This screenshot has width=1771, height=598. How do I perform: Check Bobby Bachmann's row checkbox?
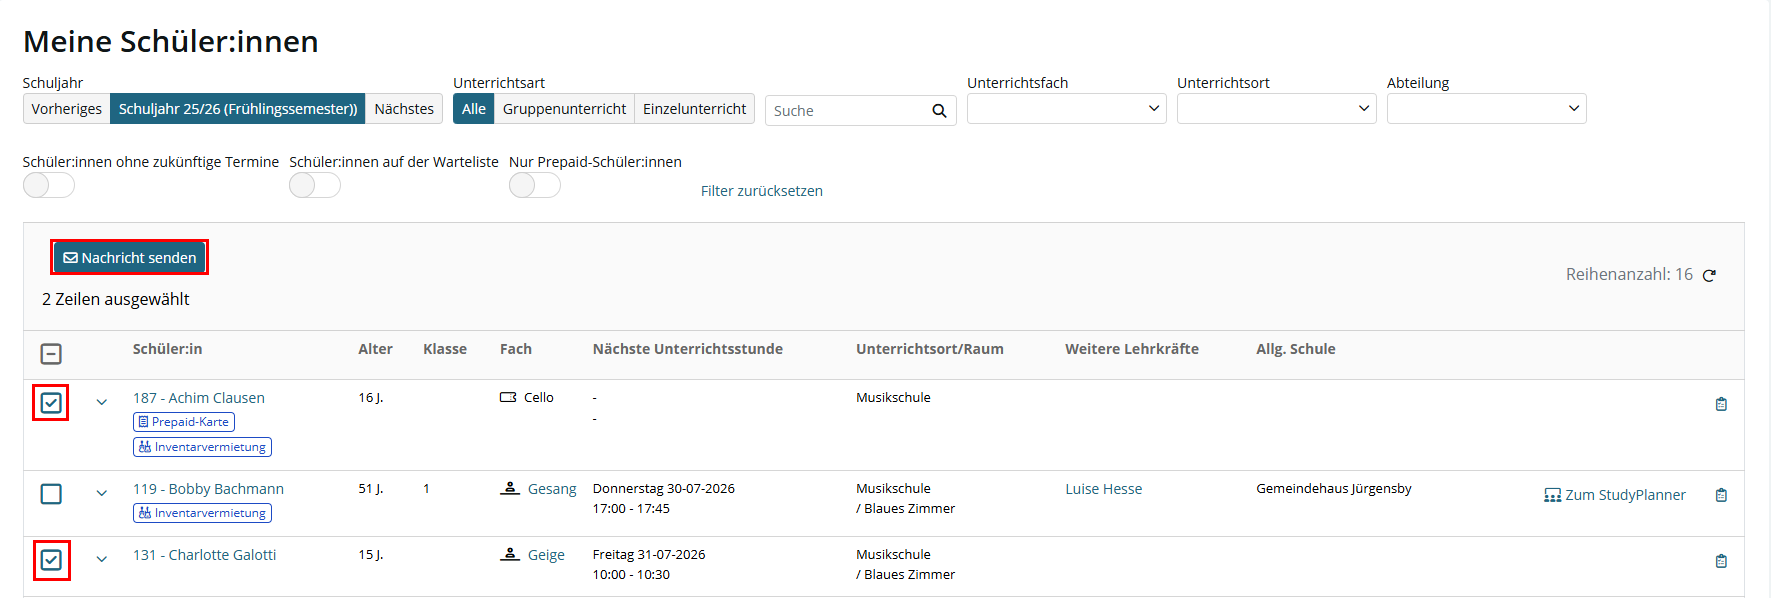tap(51, 494)
